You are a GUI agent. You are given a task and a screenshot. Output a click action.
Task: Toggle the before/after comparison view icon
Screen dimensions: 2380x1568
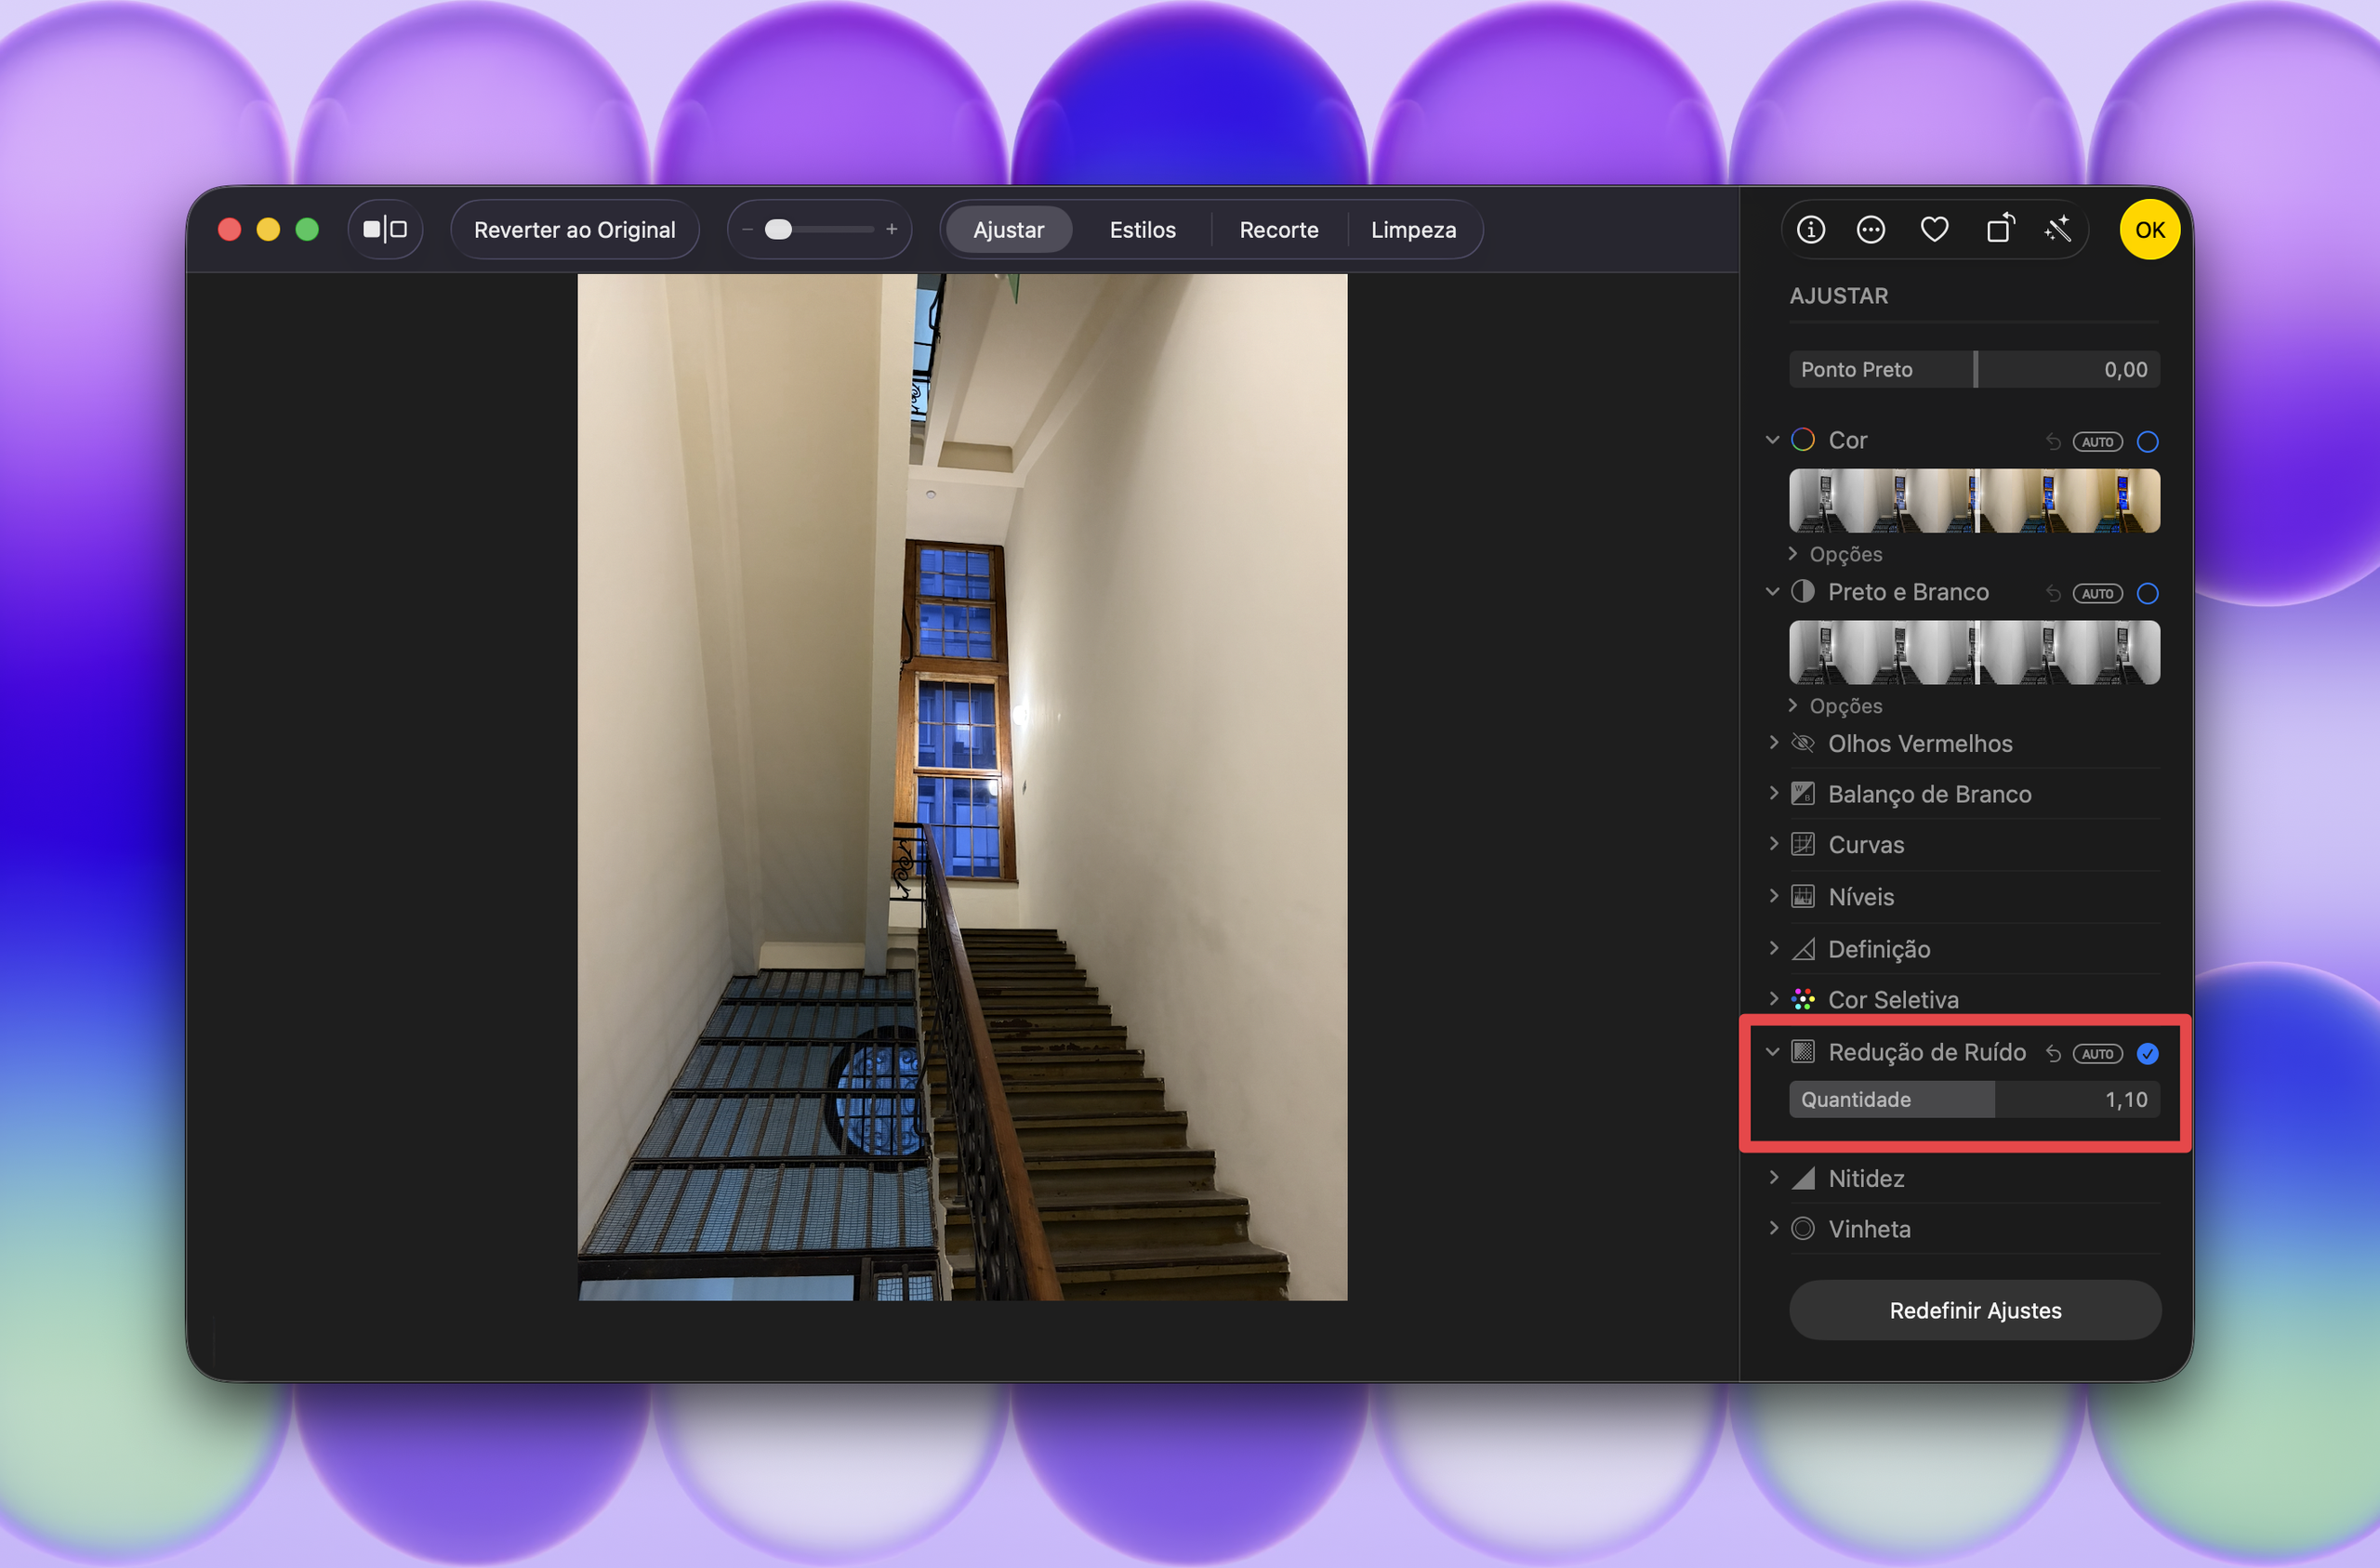coord(385,230)
